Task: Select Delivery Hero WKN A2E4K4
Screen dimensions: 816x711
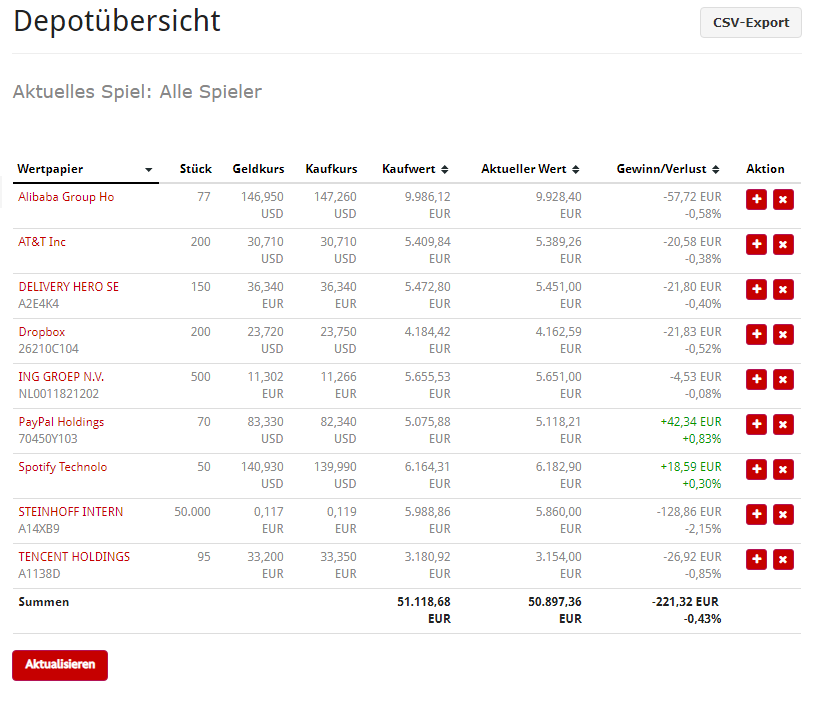Action: (x=39, y=304)
